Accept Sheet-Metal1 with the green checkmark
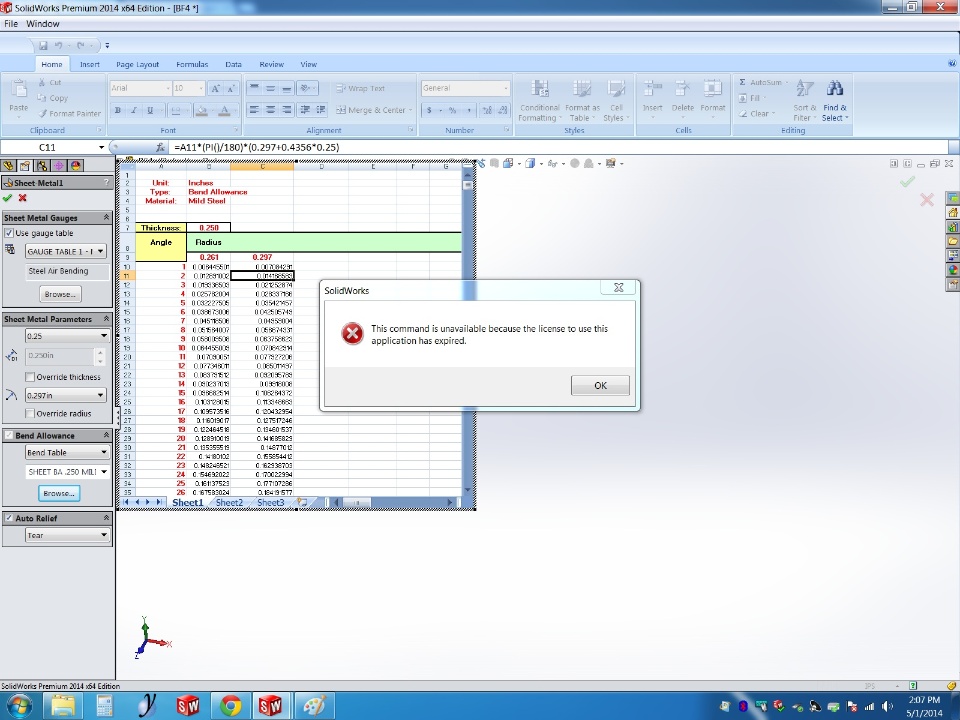Screen dimensions: 960x720 coord(7,198)
